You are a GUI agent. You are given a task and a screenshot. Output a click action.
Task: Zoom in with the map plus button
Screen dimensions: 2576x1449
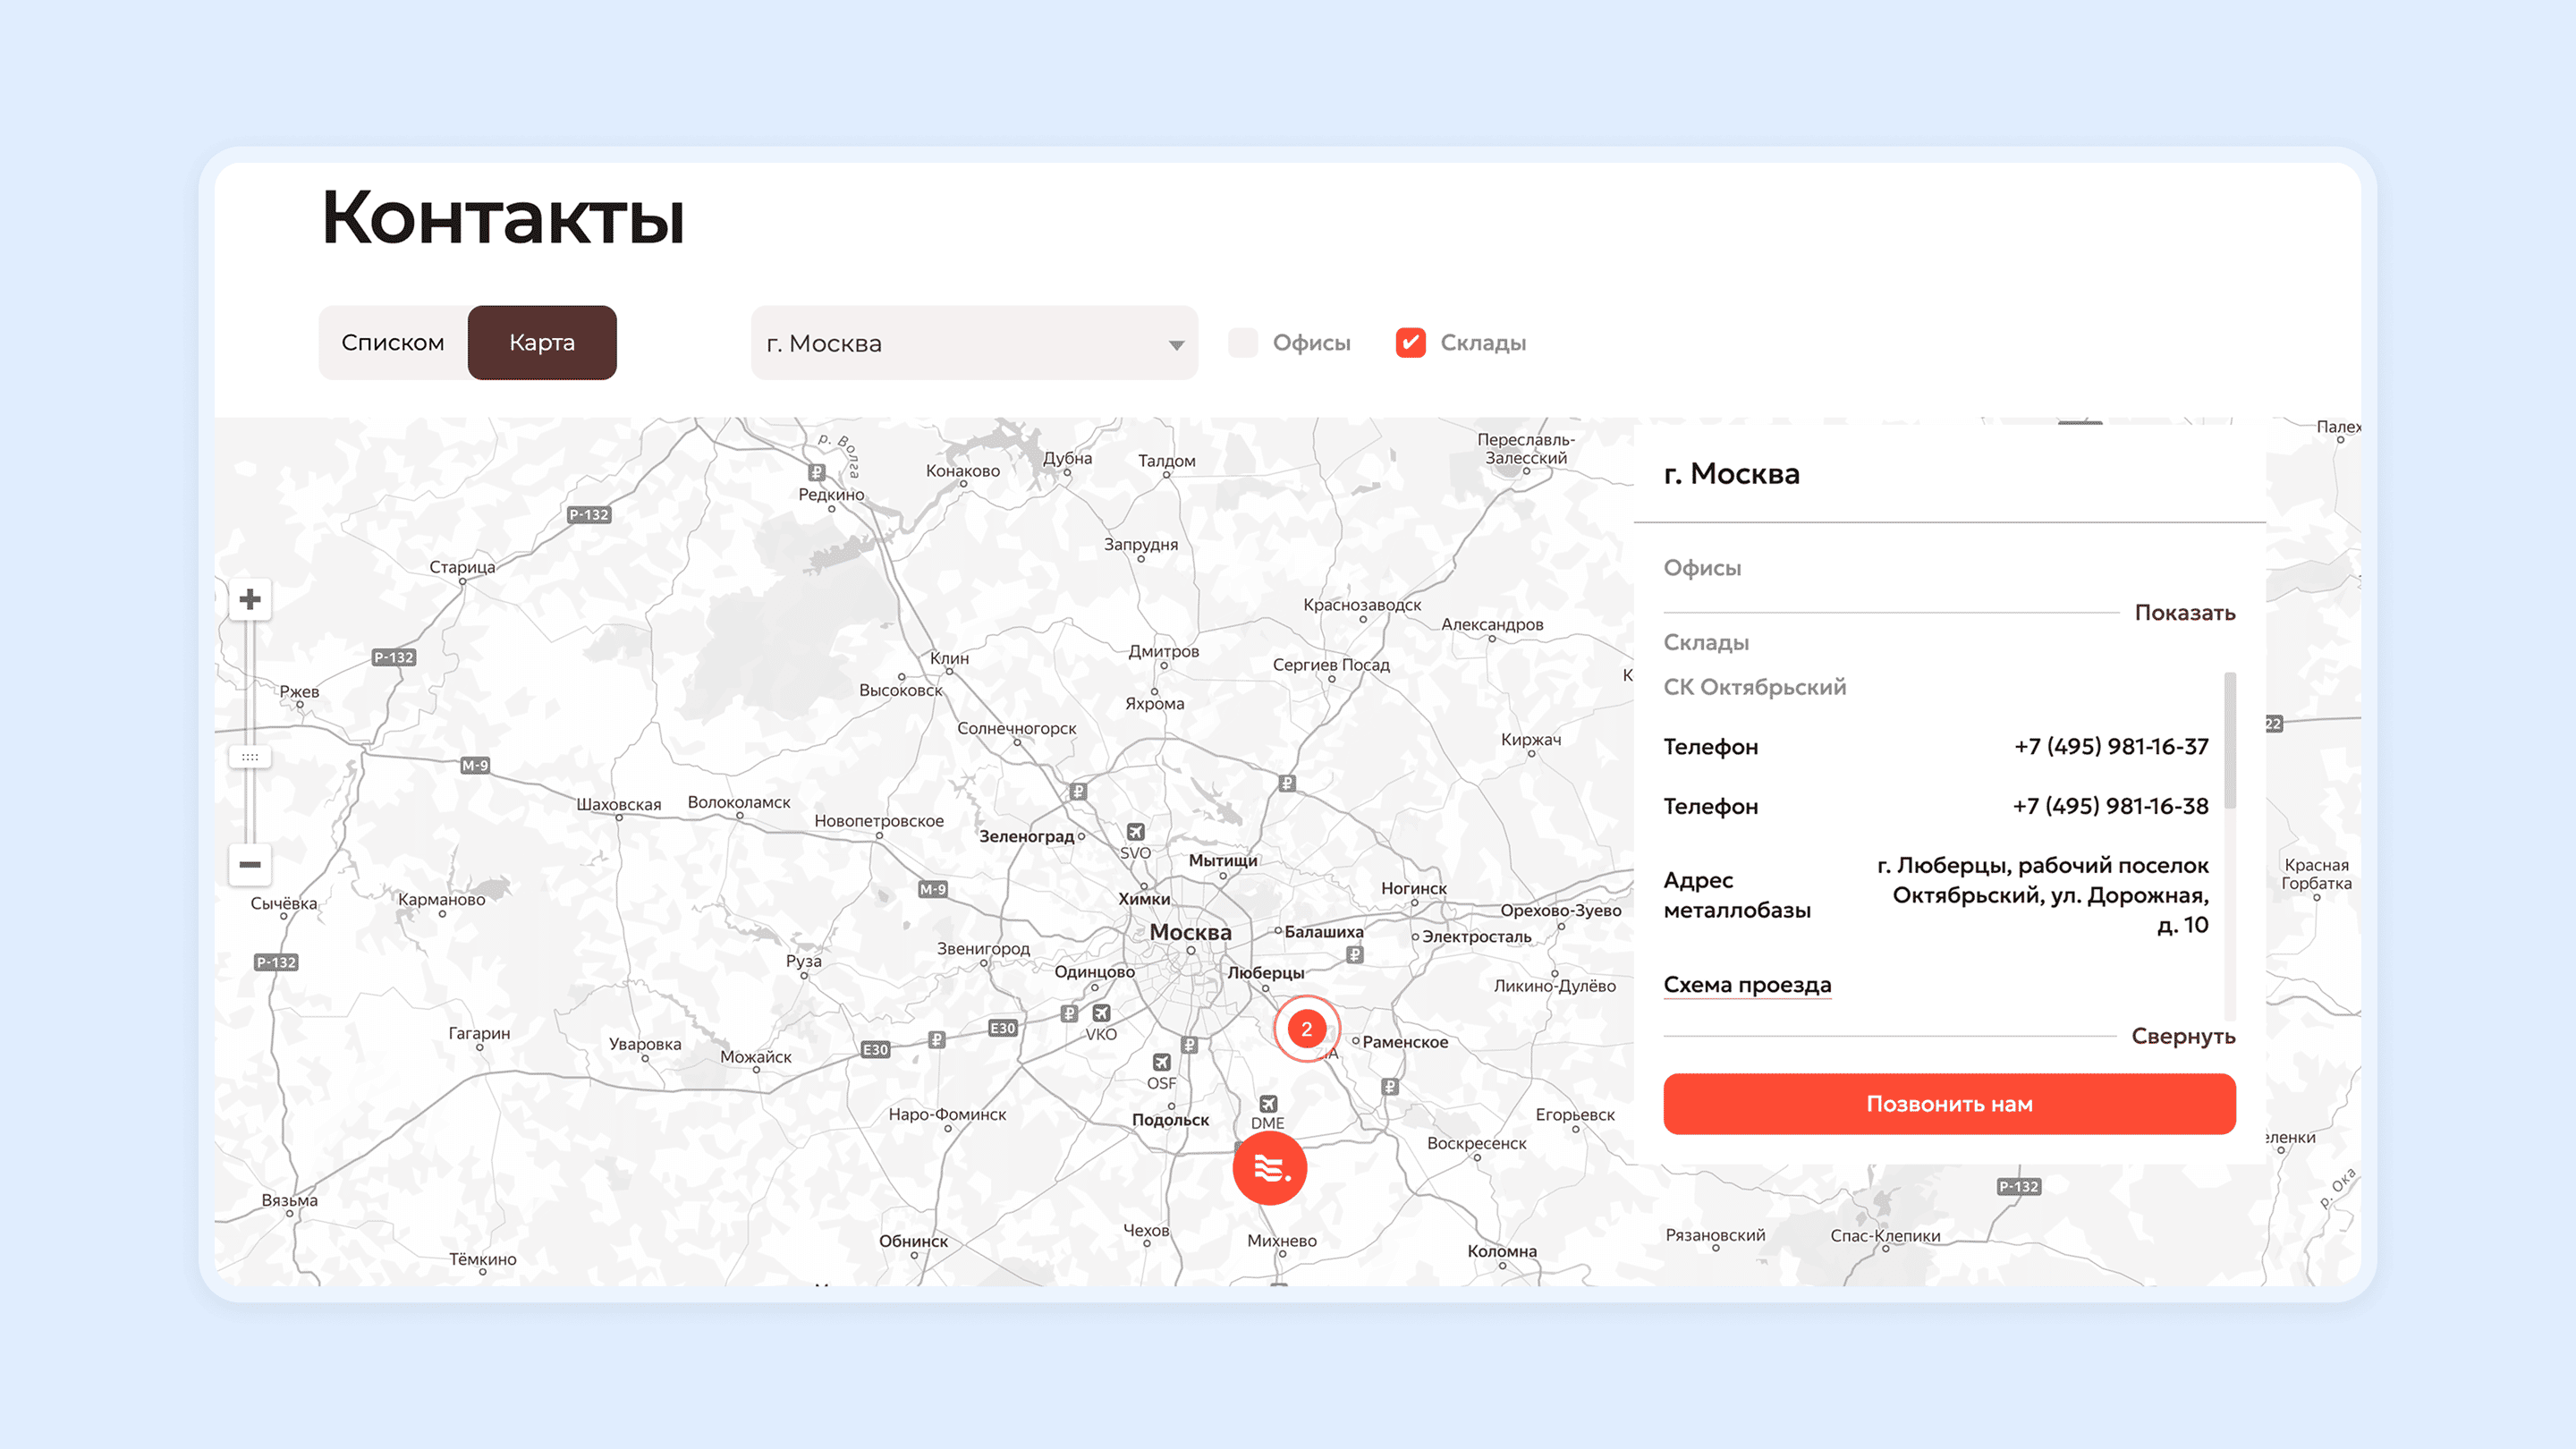[x=250, y=600]
